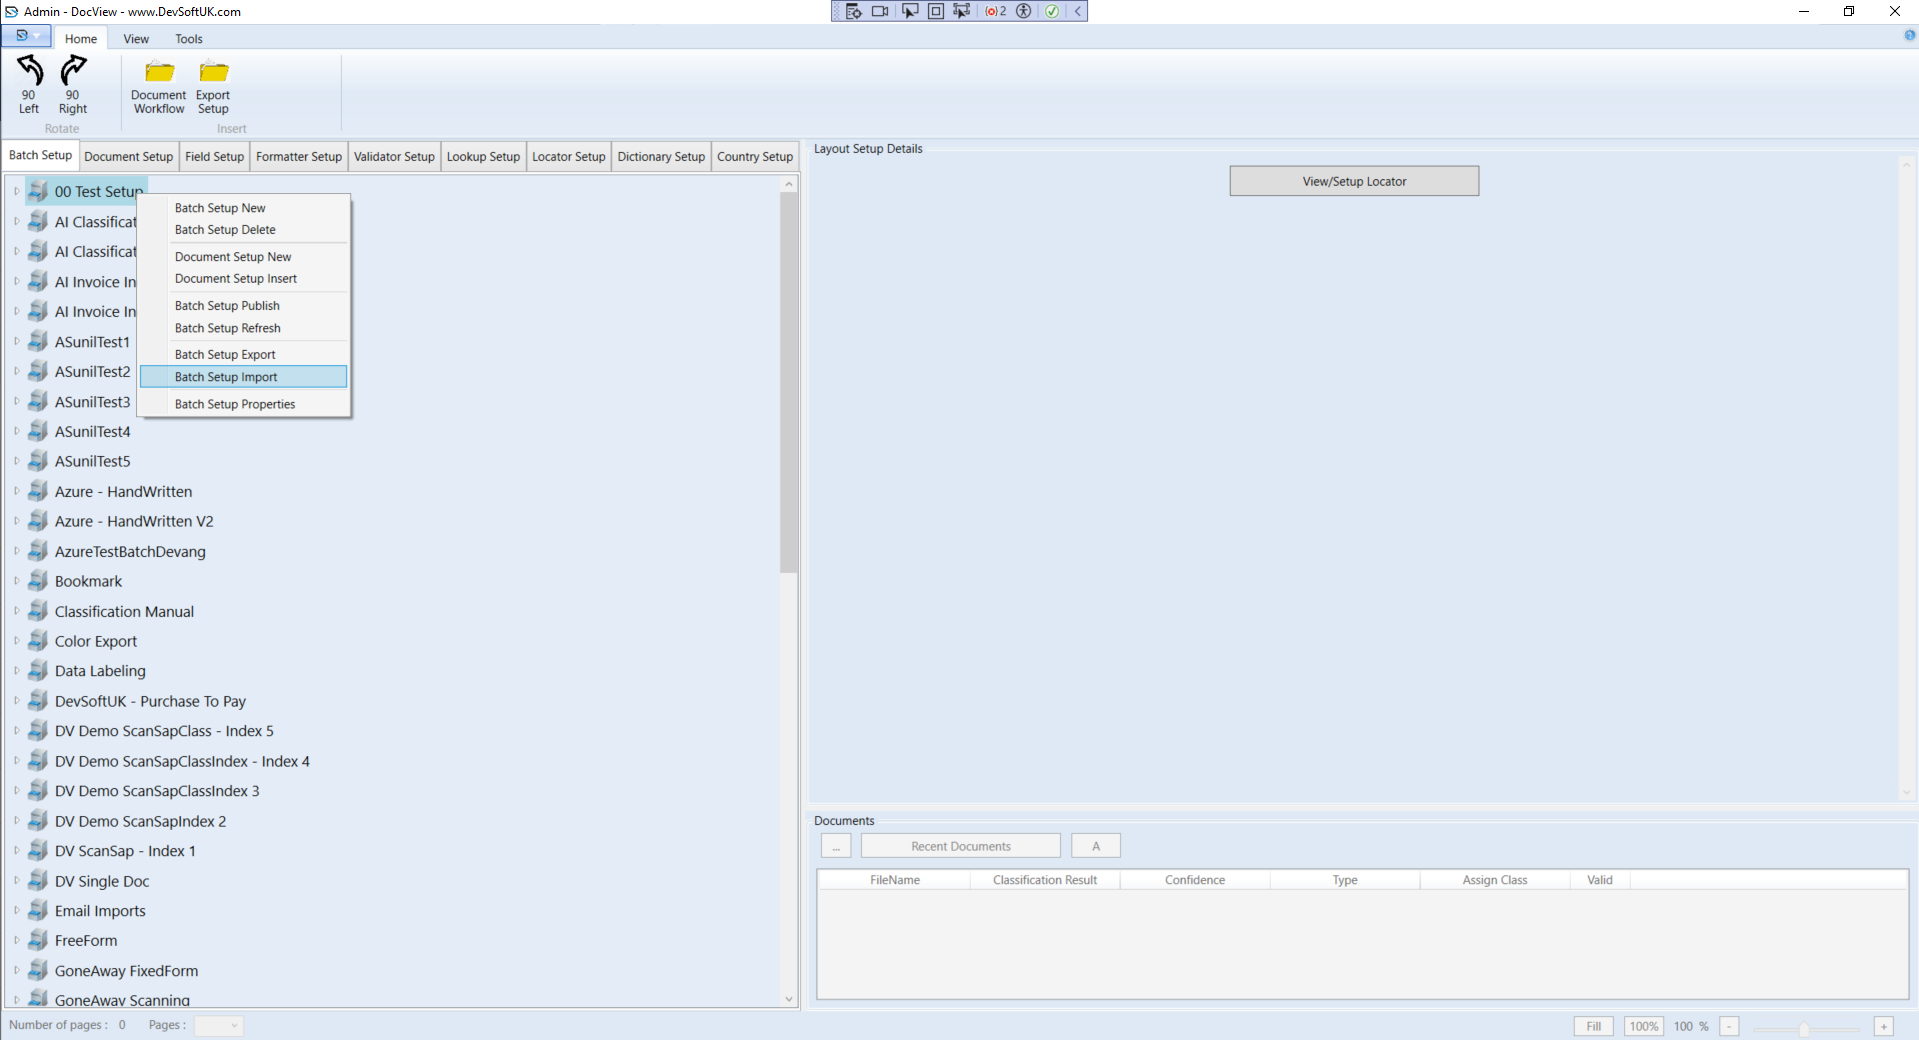Choose Batch Setup Import from context menu
The image size is (1919, 1040).
point(243,377)
